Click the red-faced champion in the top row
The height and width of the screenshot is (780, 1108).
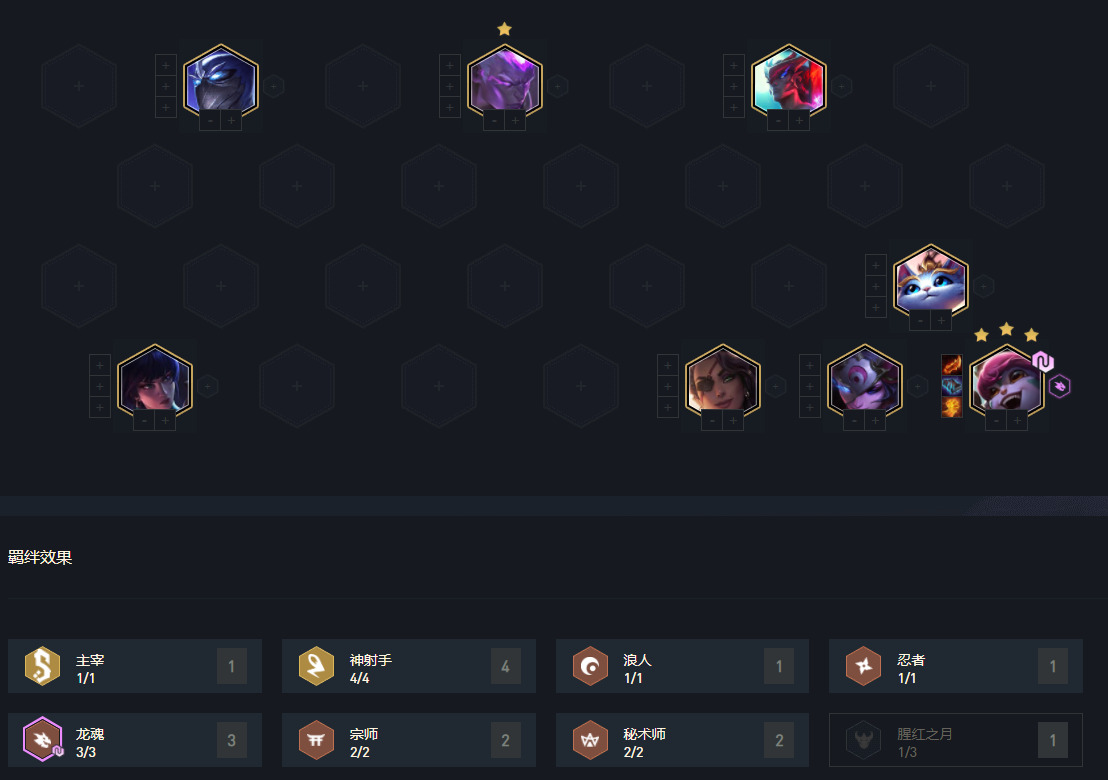(789, 80)
